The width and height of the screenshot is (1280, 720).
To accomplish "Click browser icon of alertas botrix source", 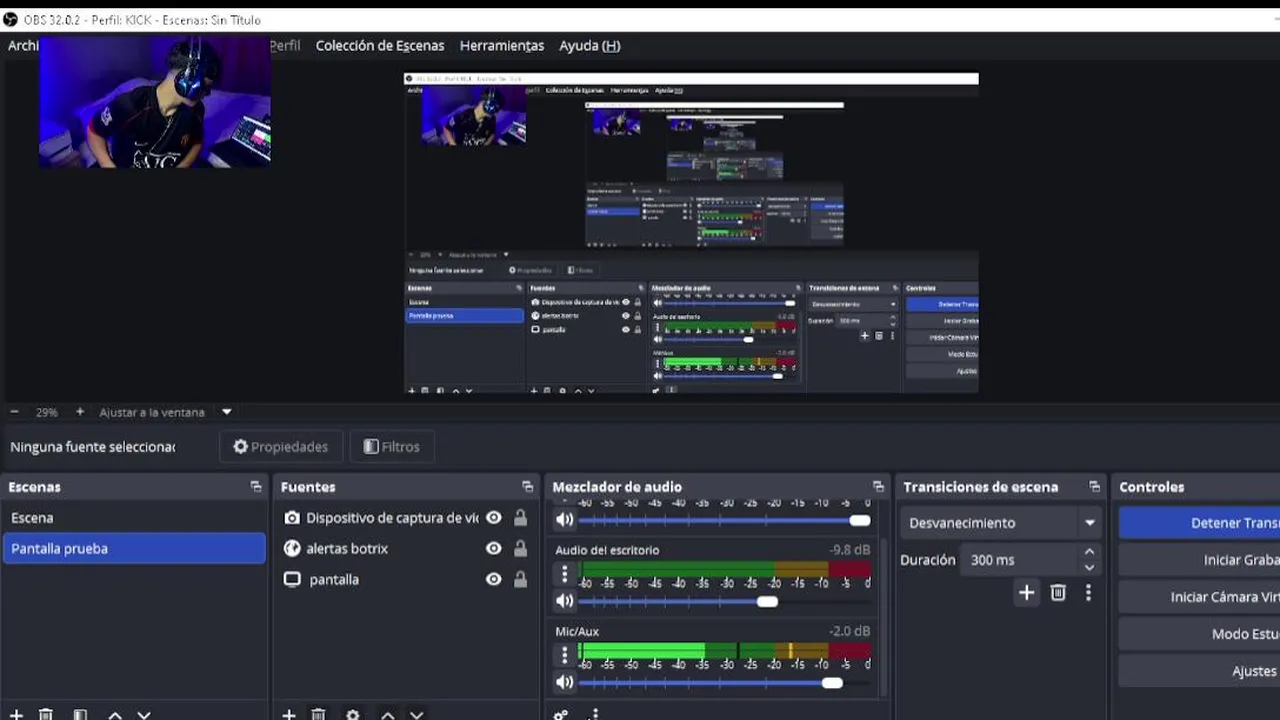I will pyautogui.click(x=292, y=548).
